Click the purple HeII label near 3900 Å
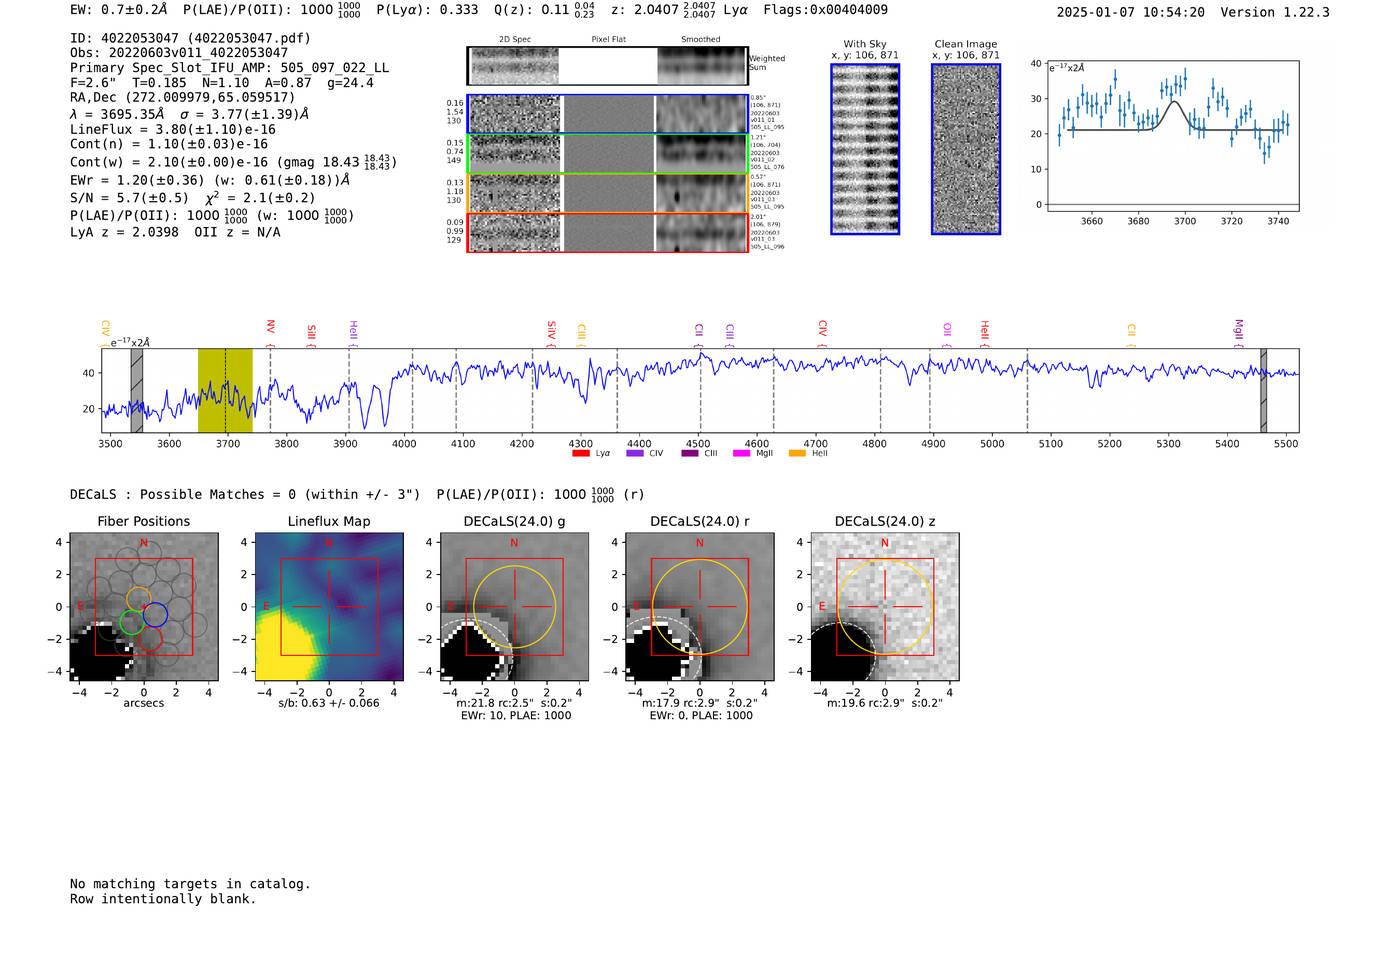The width and height of the screenshot is (1400, 953). (x=353, y=332)
